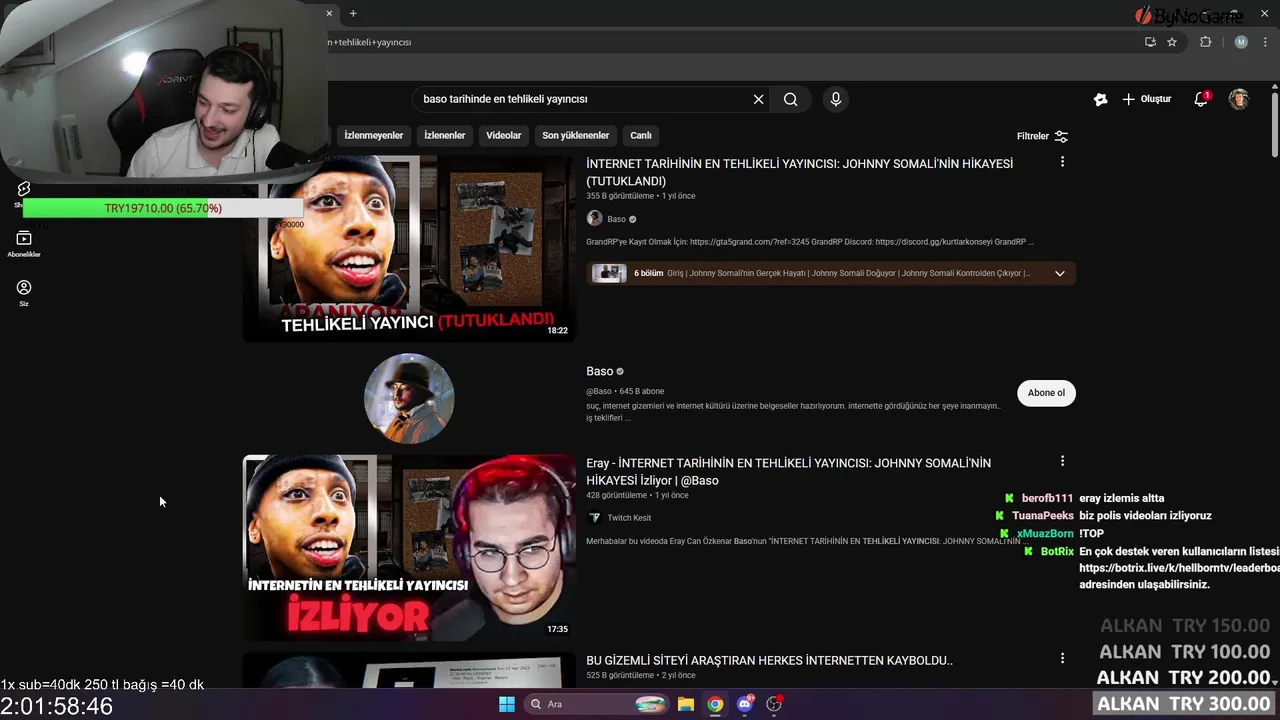Screen dimensions: 1280x720
Task: Click the TRY19710.00 donation progress bar
Action: point(163,208)
